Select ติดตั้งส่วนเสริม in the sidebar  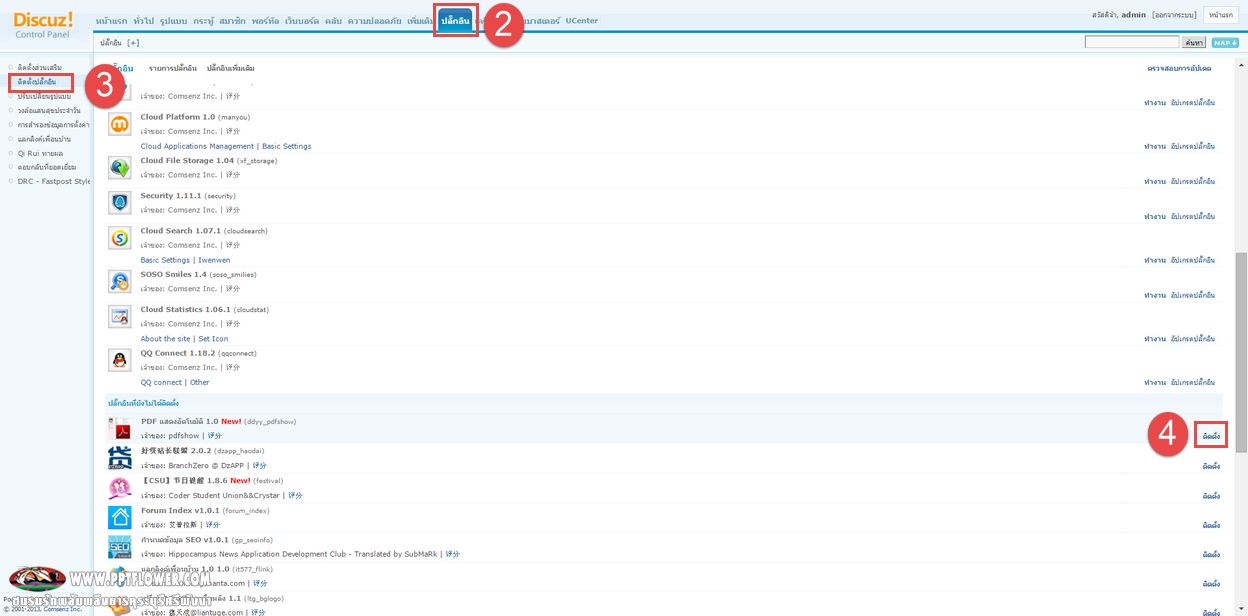coord(40,67)
